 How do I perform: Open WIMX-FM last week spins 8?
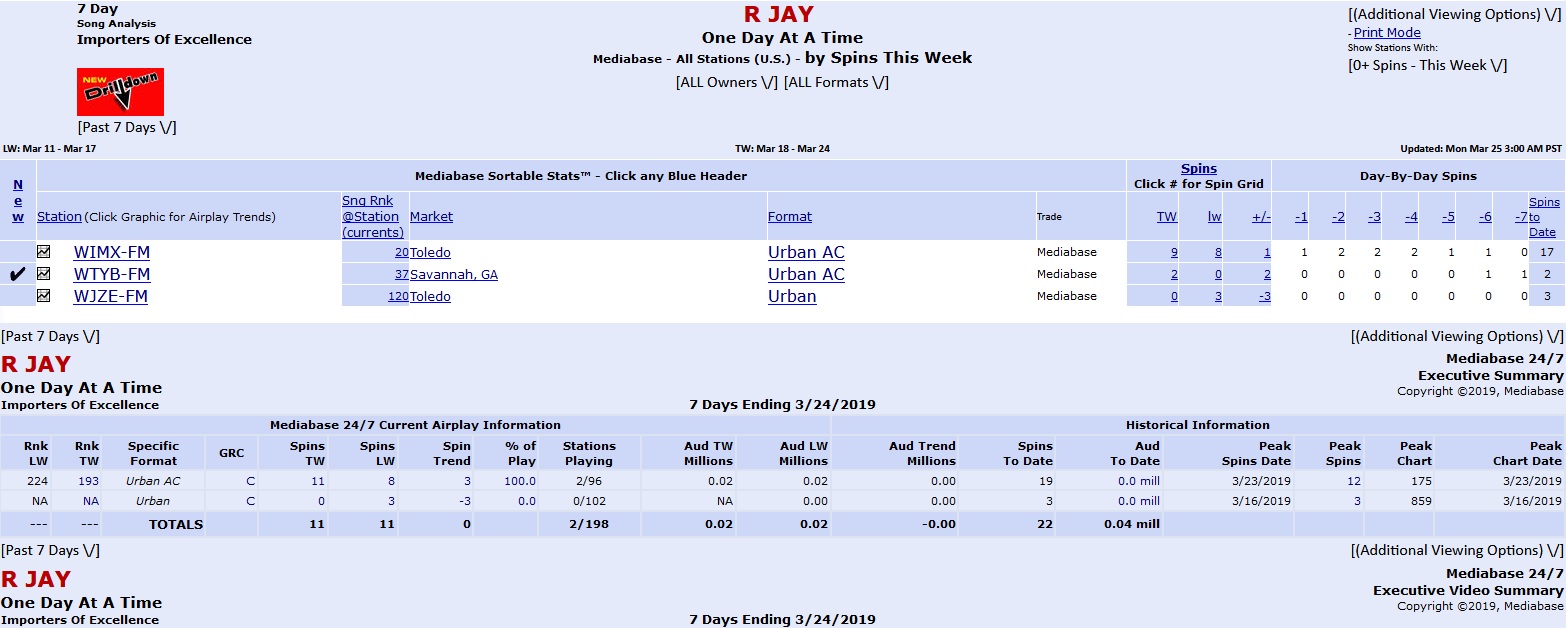tap(1218, 253)
